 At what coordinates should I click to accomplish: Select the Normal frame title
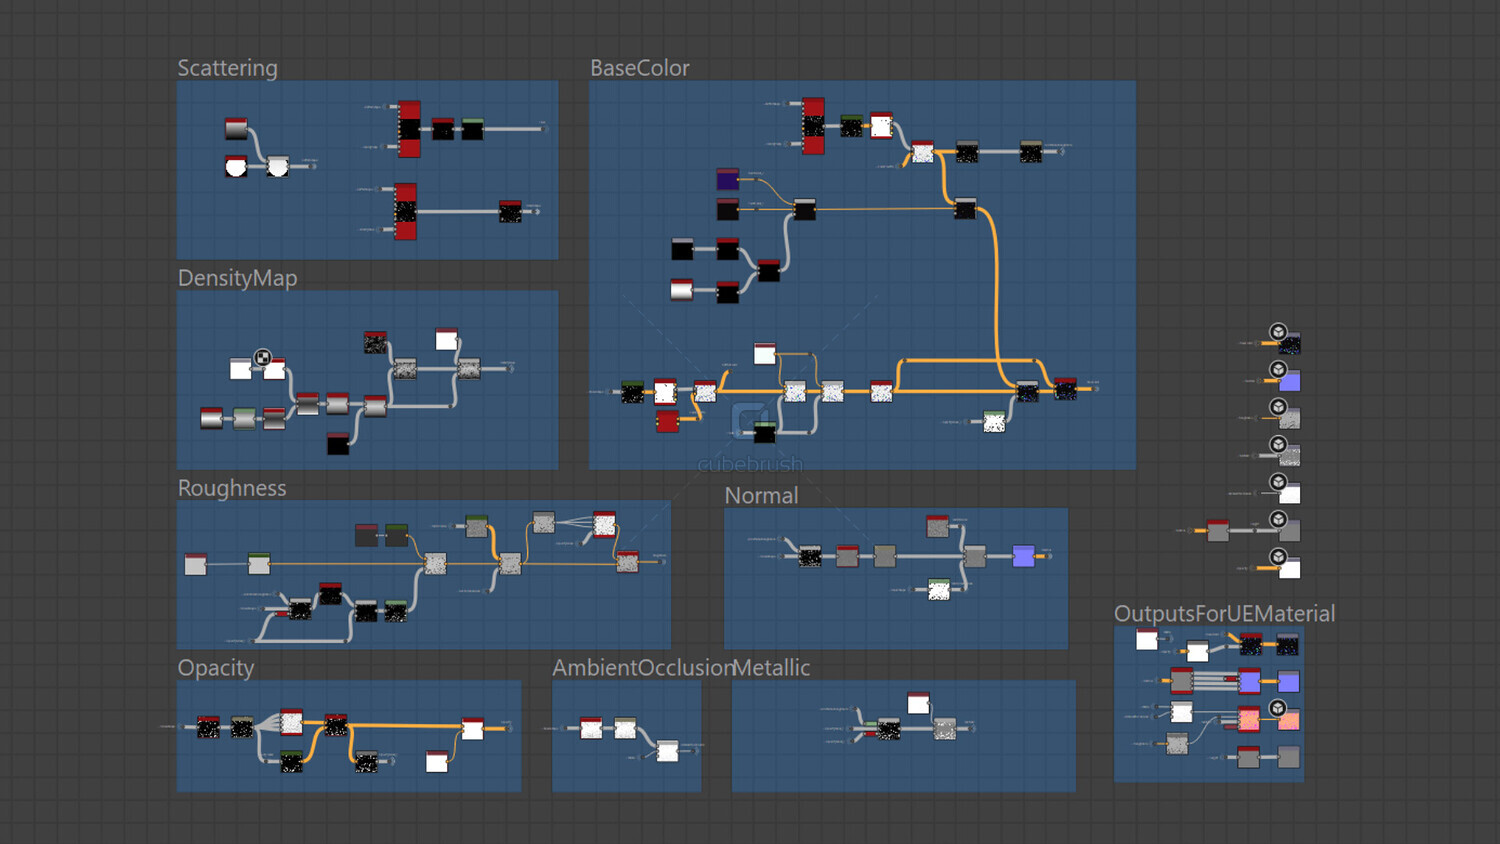tap(761, 496)
